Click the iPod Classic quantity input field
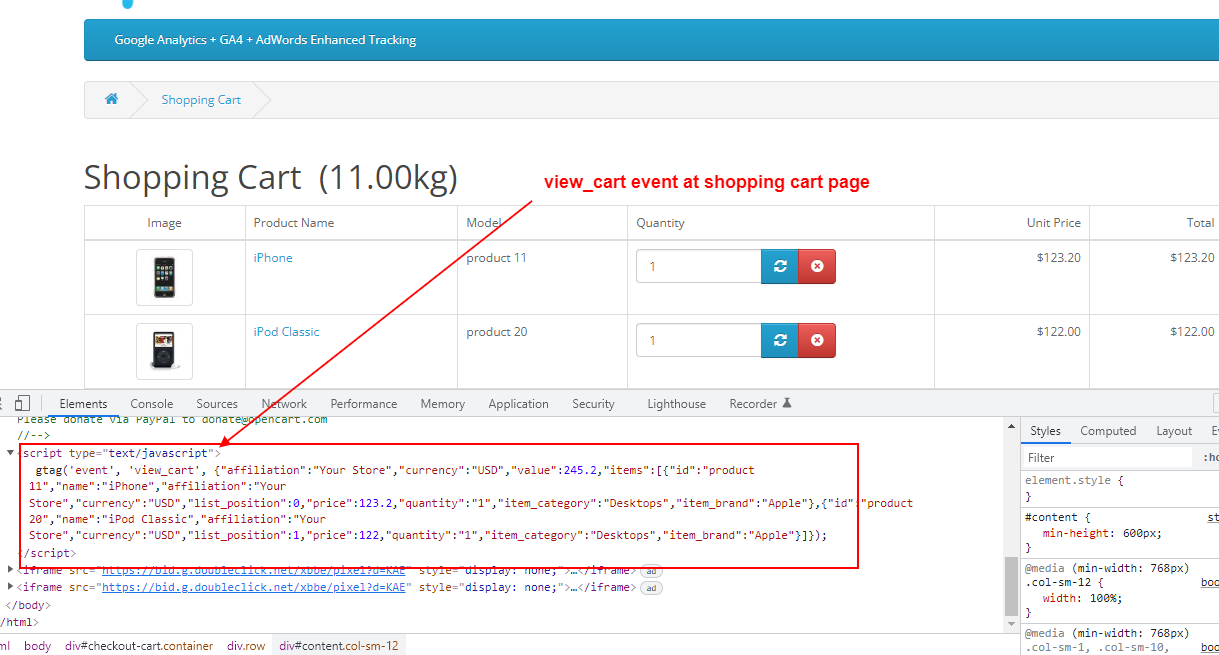Image resolution: width=1219 pixels, height=655 pixels. pos(699,341)
